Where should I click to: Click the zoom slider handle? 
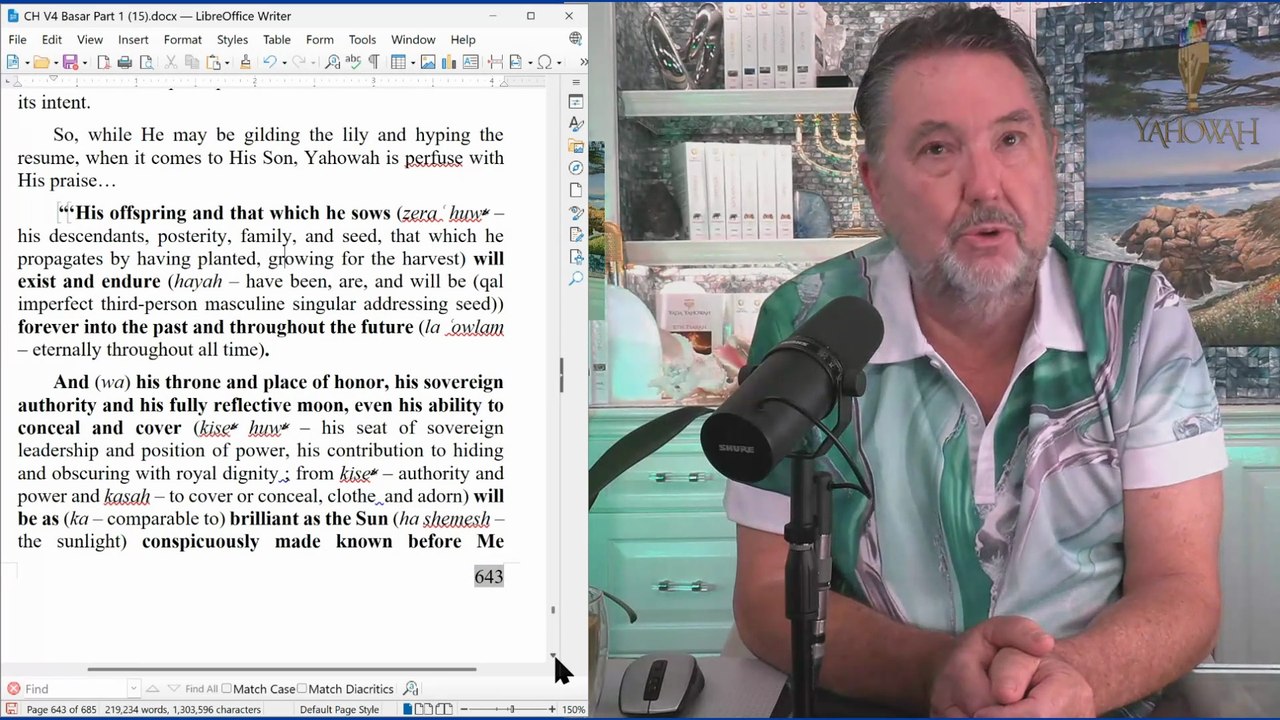pos(511,709)
